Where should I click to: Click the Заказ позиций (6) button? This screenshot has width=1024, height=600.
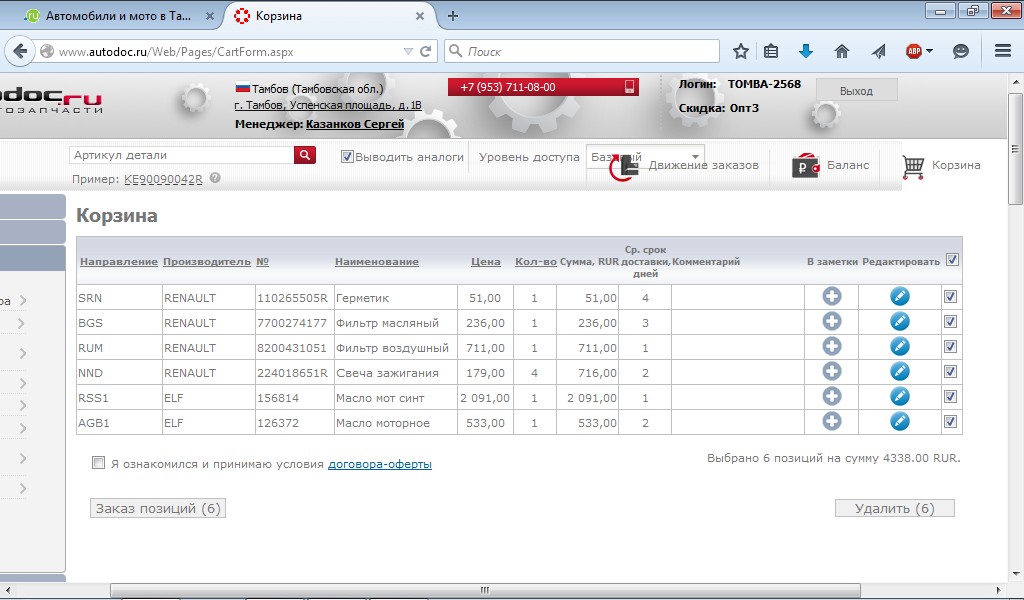[158, 508]
